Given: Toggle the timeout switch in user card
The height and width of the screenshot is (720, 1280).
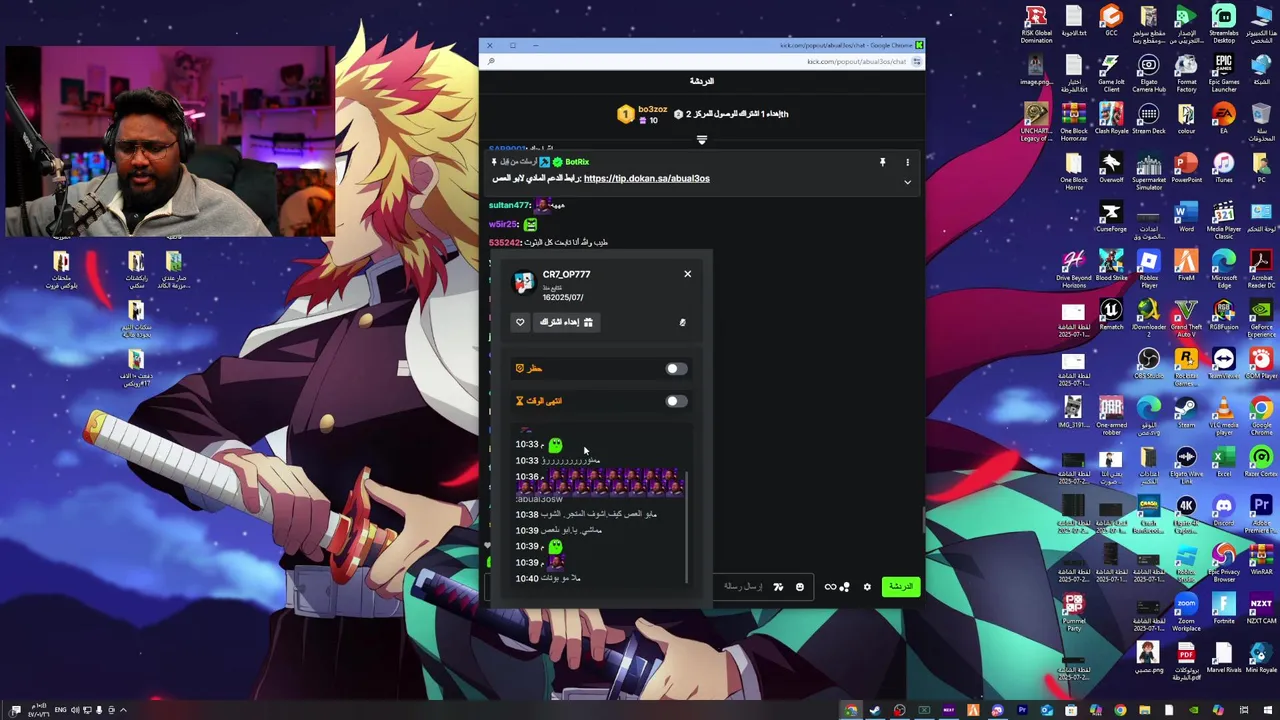Looking at the screenshot, I should click(x=676, y=401).
